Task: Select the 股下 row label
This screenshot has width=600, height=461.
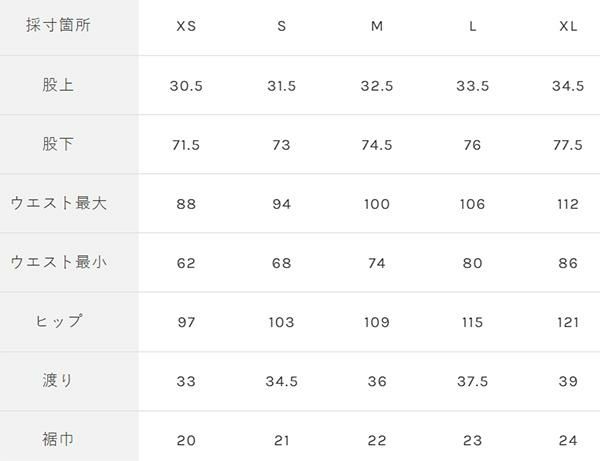Action: pos(57,145)
